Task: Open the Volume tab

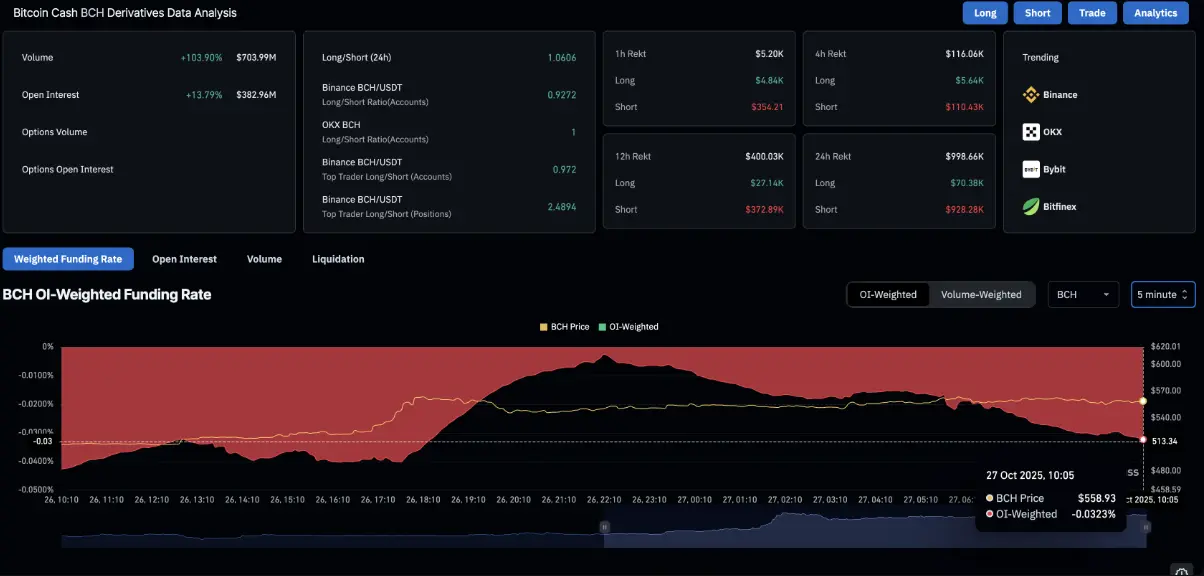Action: click(264, 259)
